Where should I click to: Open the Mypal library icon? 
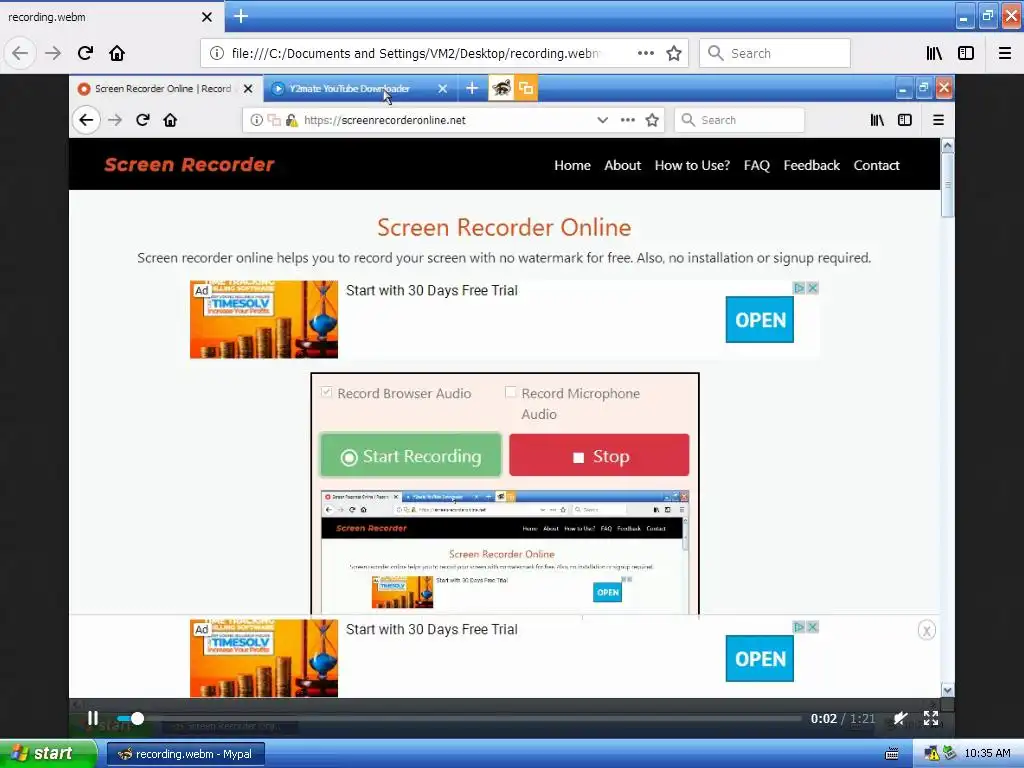[934, 53]
